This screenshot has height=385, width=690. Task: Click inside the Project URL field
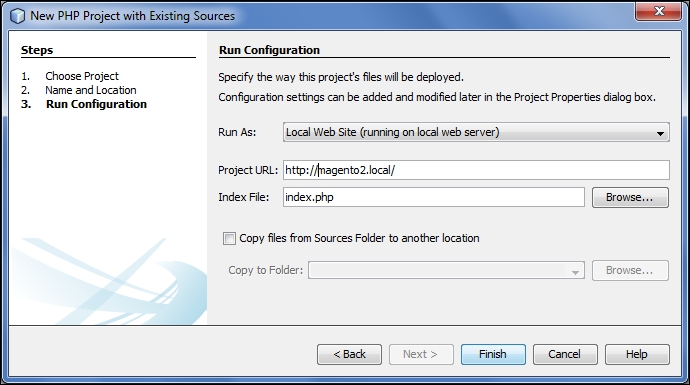[476, 170]
